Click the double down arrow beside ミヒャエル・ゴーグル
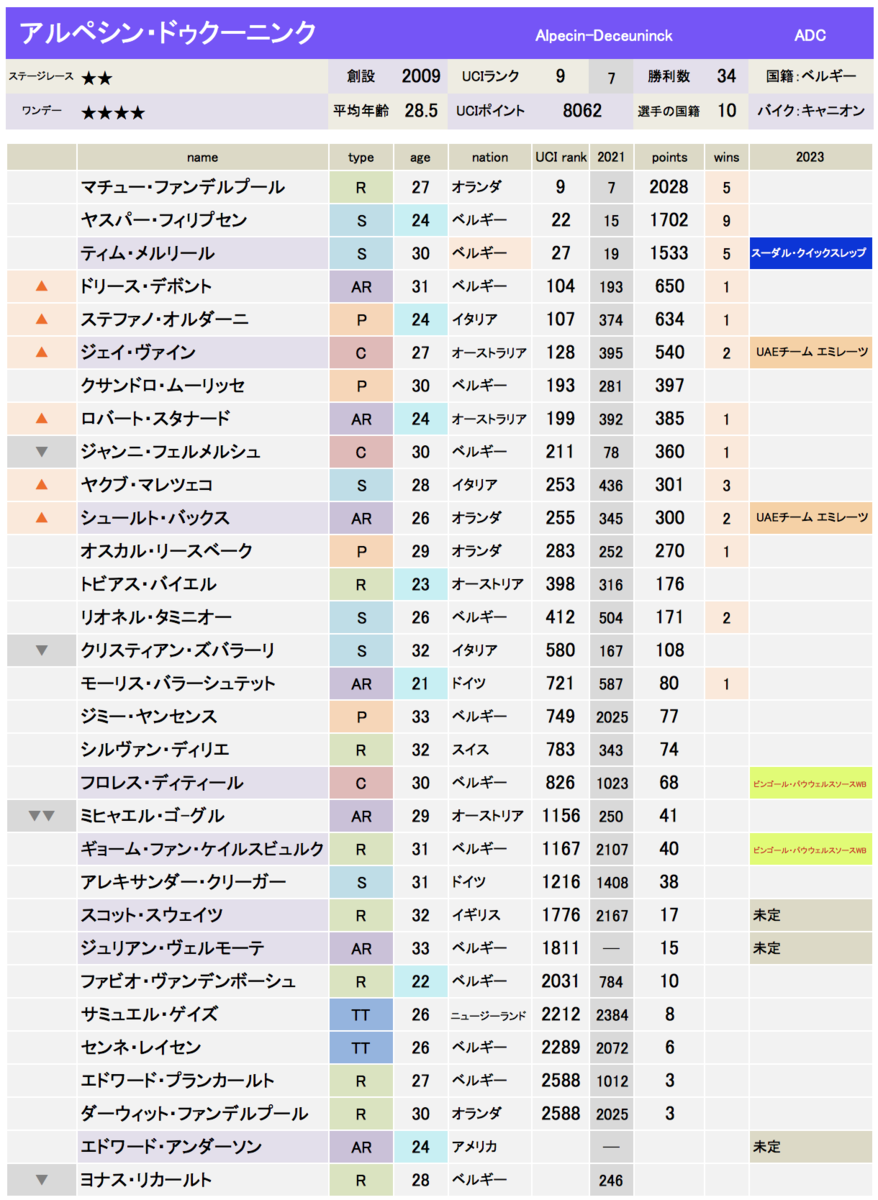878x1200 pixels. click(41, 816)
